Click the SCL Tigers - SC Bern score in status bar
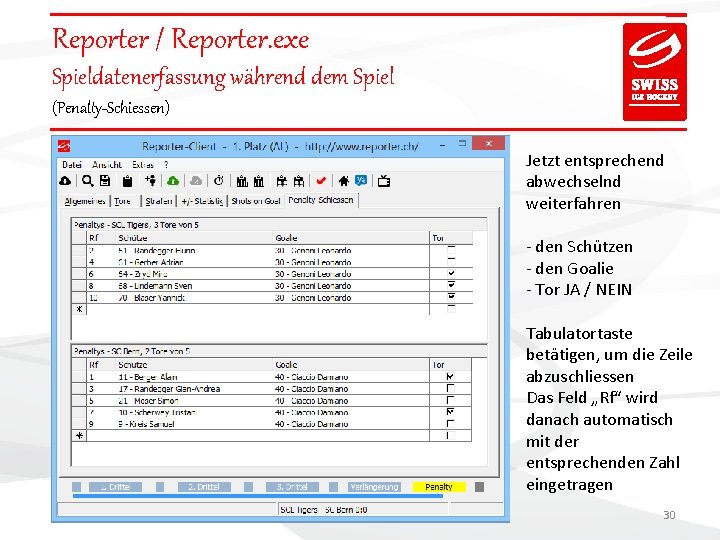The image size is (720, 540). click(324, 509)
